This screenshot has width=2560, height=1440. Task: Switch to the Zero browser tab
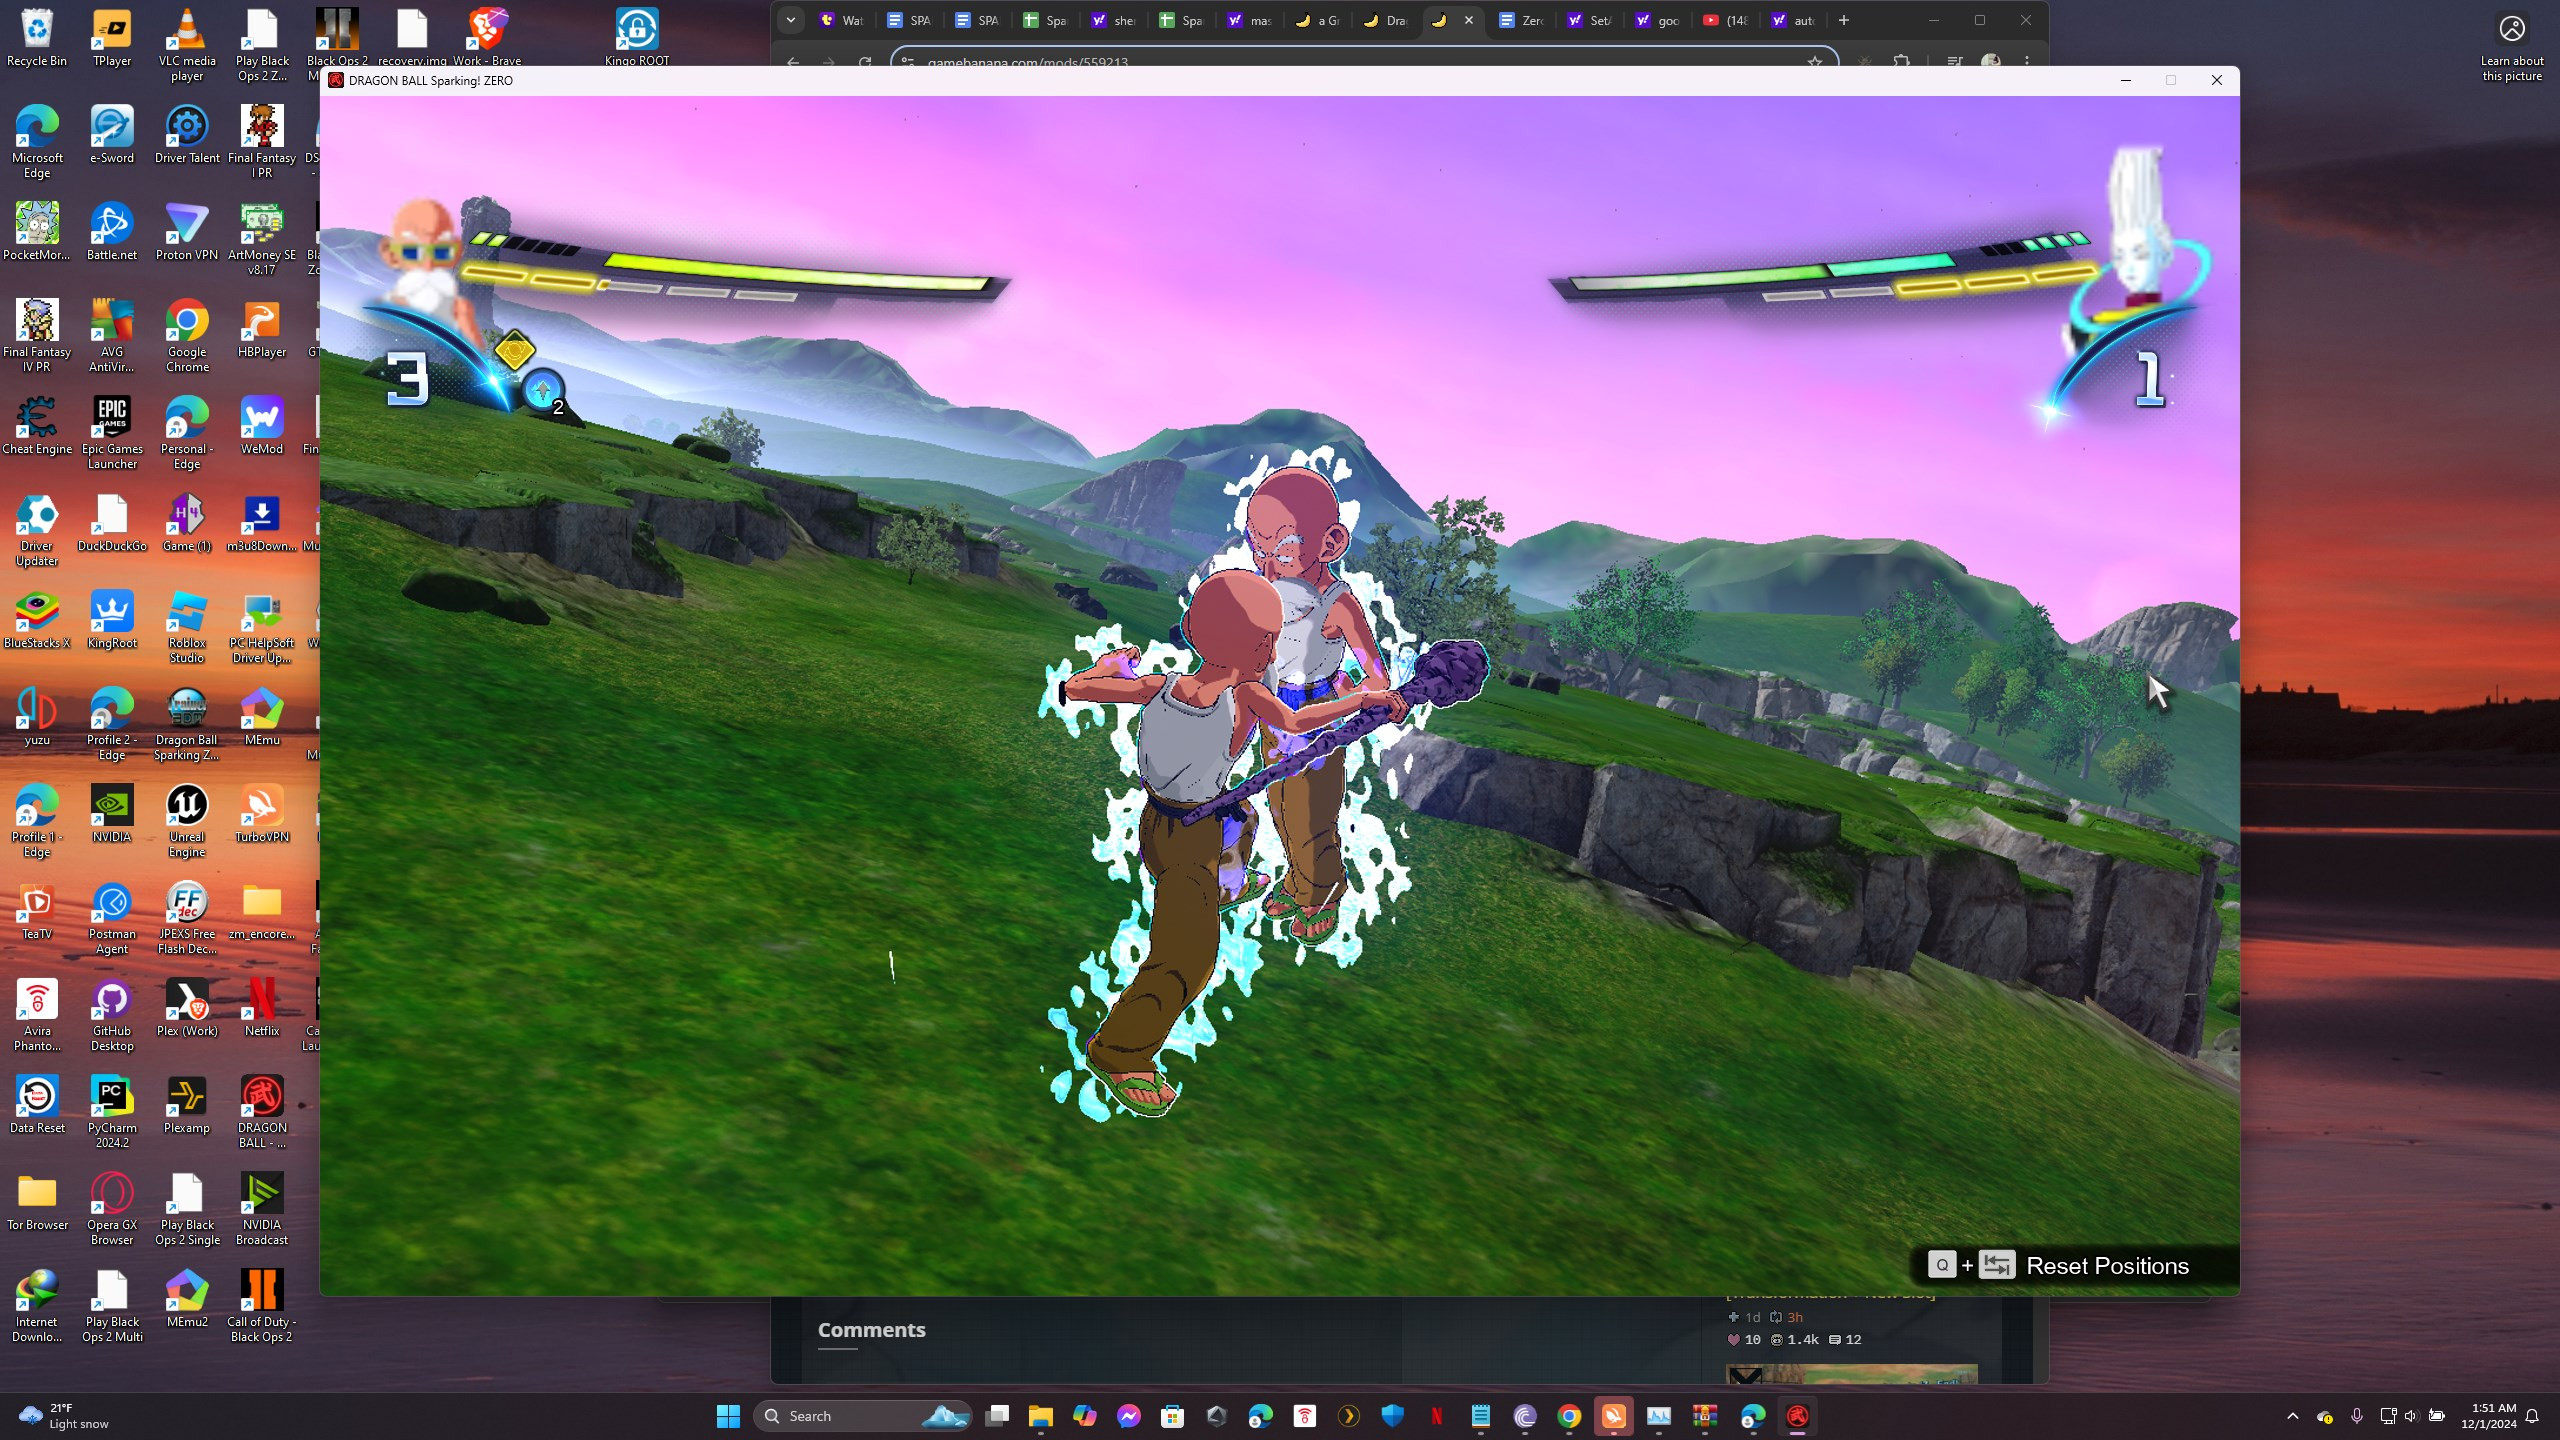(x=1520, y=20)
